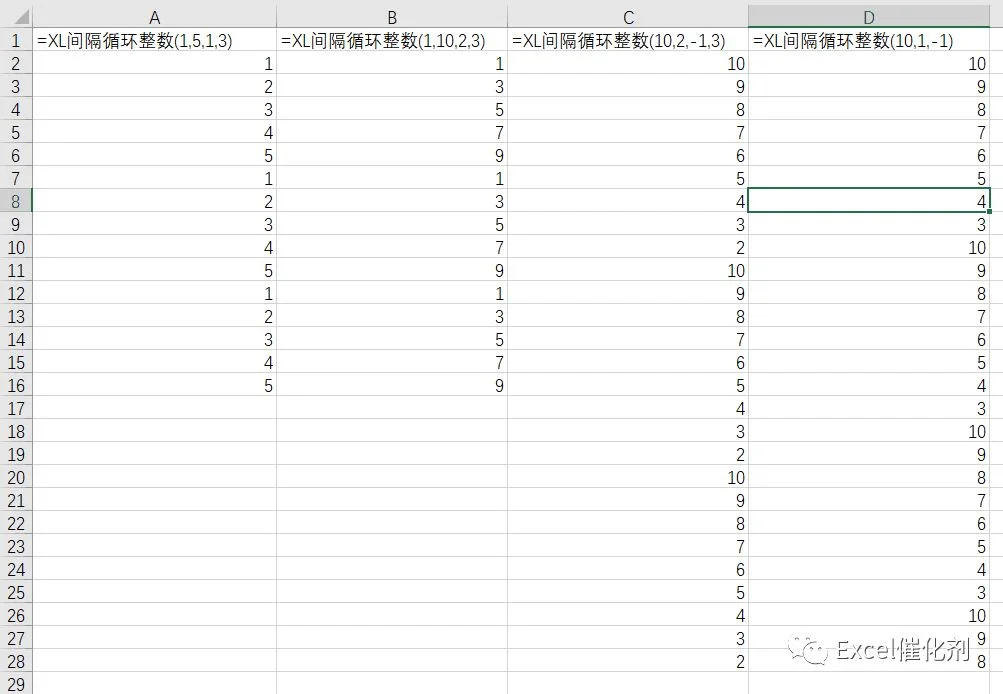The height and width of the screenshot is (694, 1003).
Task: Select cell D10 containing 10
Action: pyautogui.click(x=869, y=247)
